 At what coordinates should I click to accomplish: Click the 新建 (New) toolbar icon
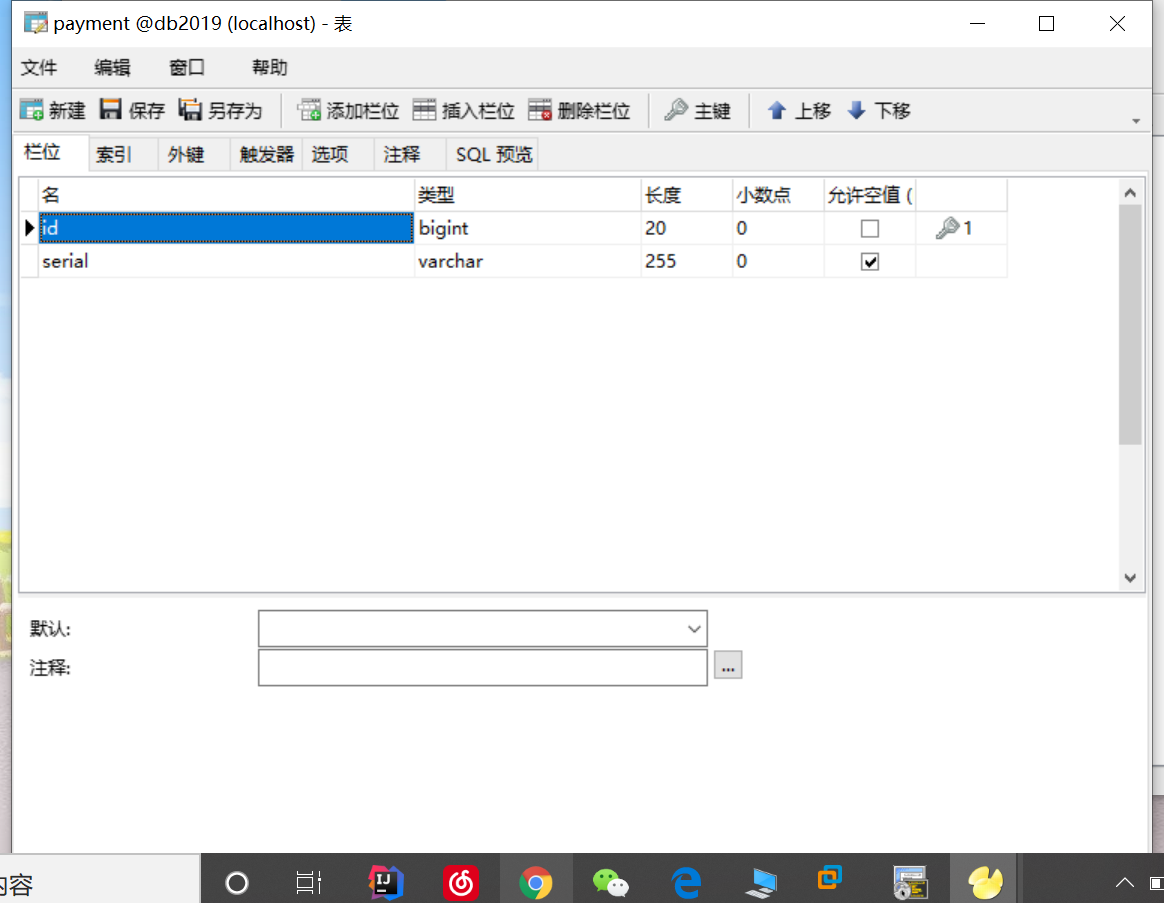[x=52, y=111]
